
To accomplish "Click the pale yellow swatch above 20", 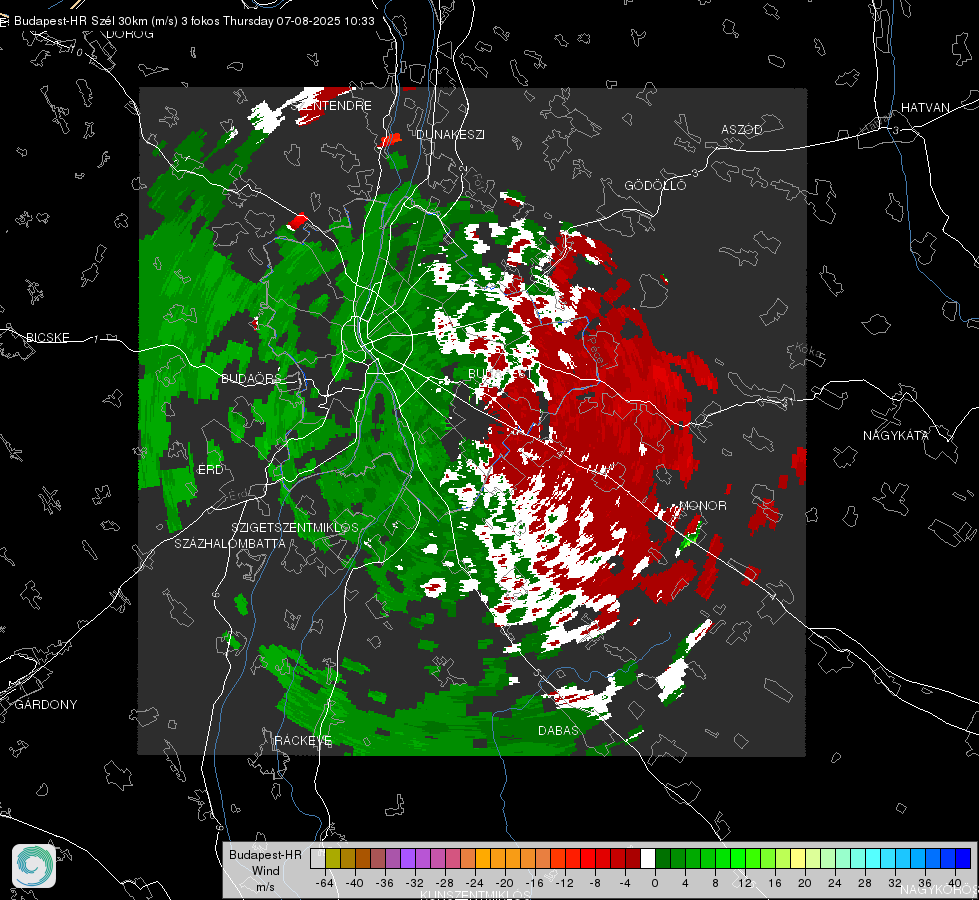I will (x=798, y=858).
